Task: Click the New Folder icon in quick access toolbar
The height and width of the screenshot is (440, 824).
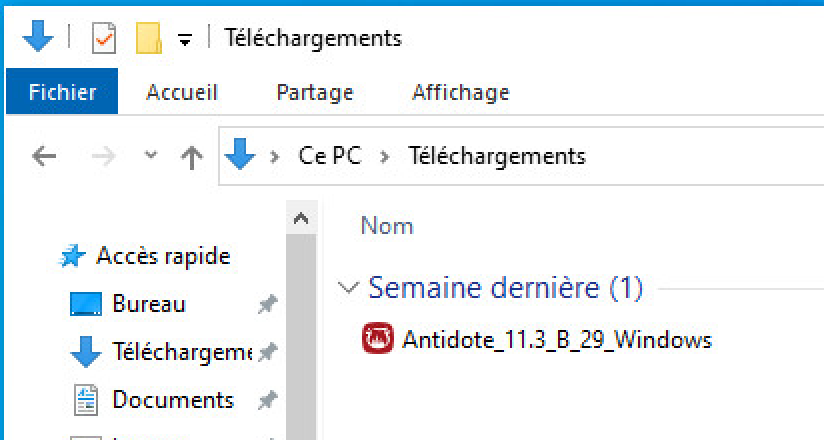Action: (149, 38)
